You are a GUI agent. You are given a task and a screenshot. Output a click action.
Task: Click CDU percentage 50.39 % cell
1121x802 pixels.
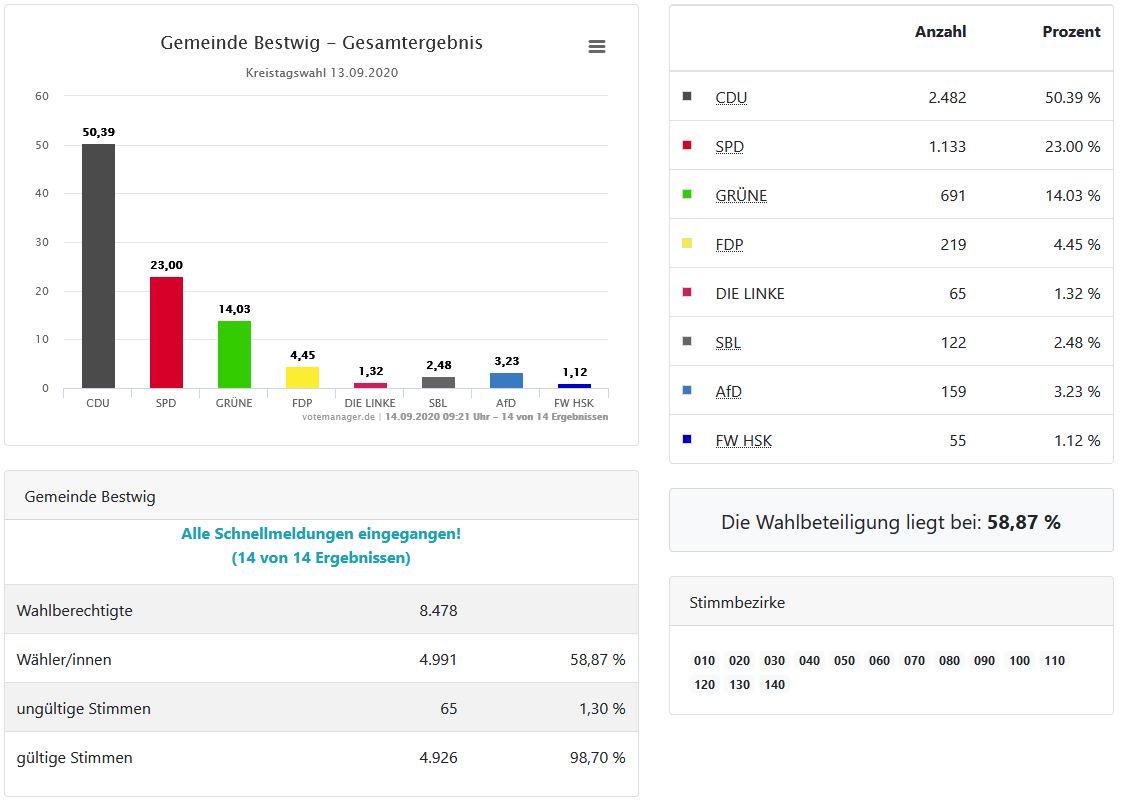[x=1072, y=98]
